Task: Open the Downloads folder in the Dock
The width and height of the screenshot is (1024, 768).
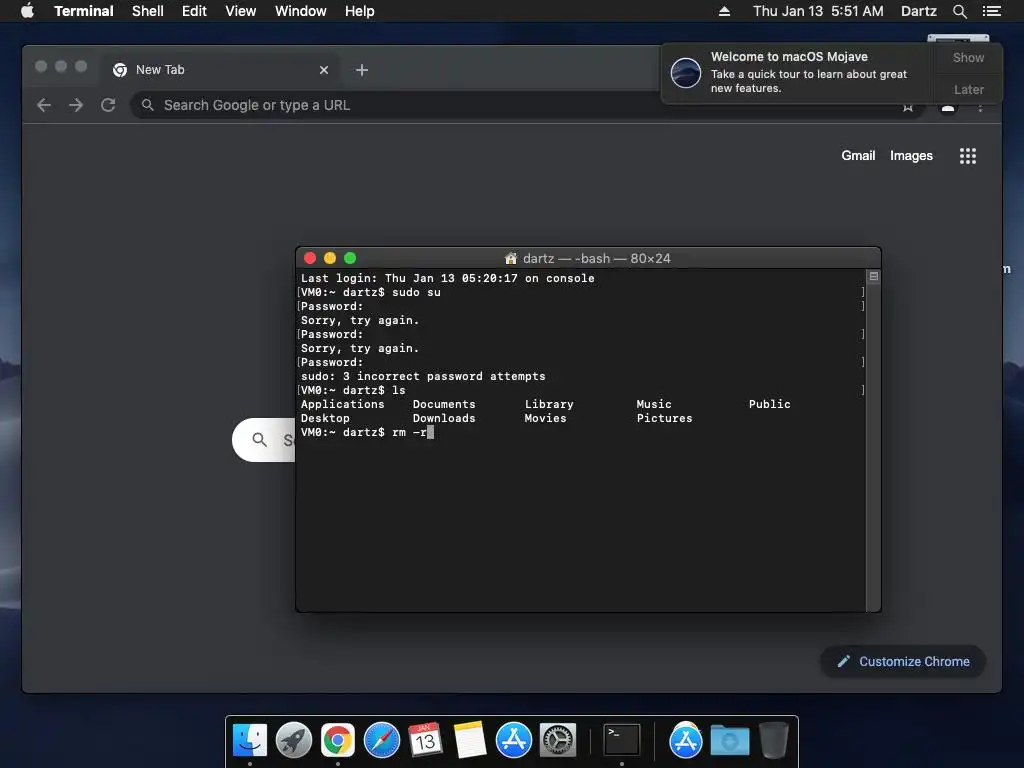Action: tap(729, 740)
